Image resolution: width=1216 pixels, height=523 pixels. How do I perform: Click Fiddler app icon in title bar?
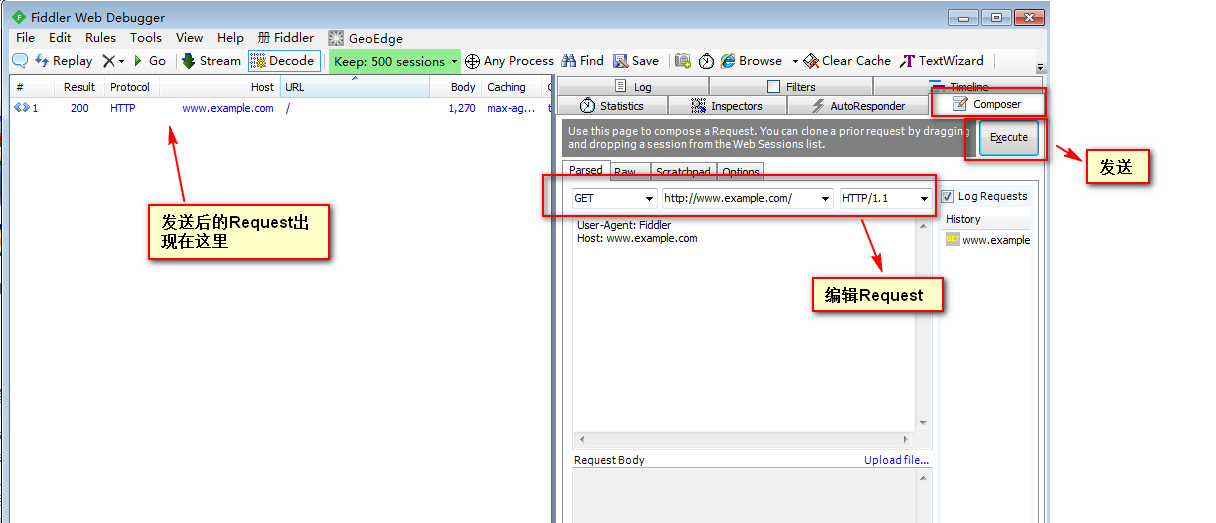[19, 17]
